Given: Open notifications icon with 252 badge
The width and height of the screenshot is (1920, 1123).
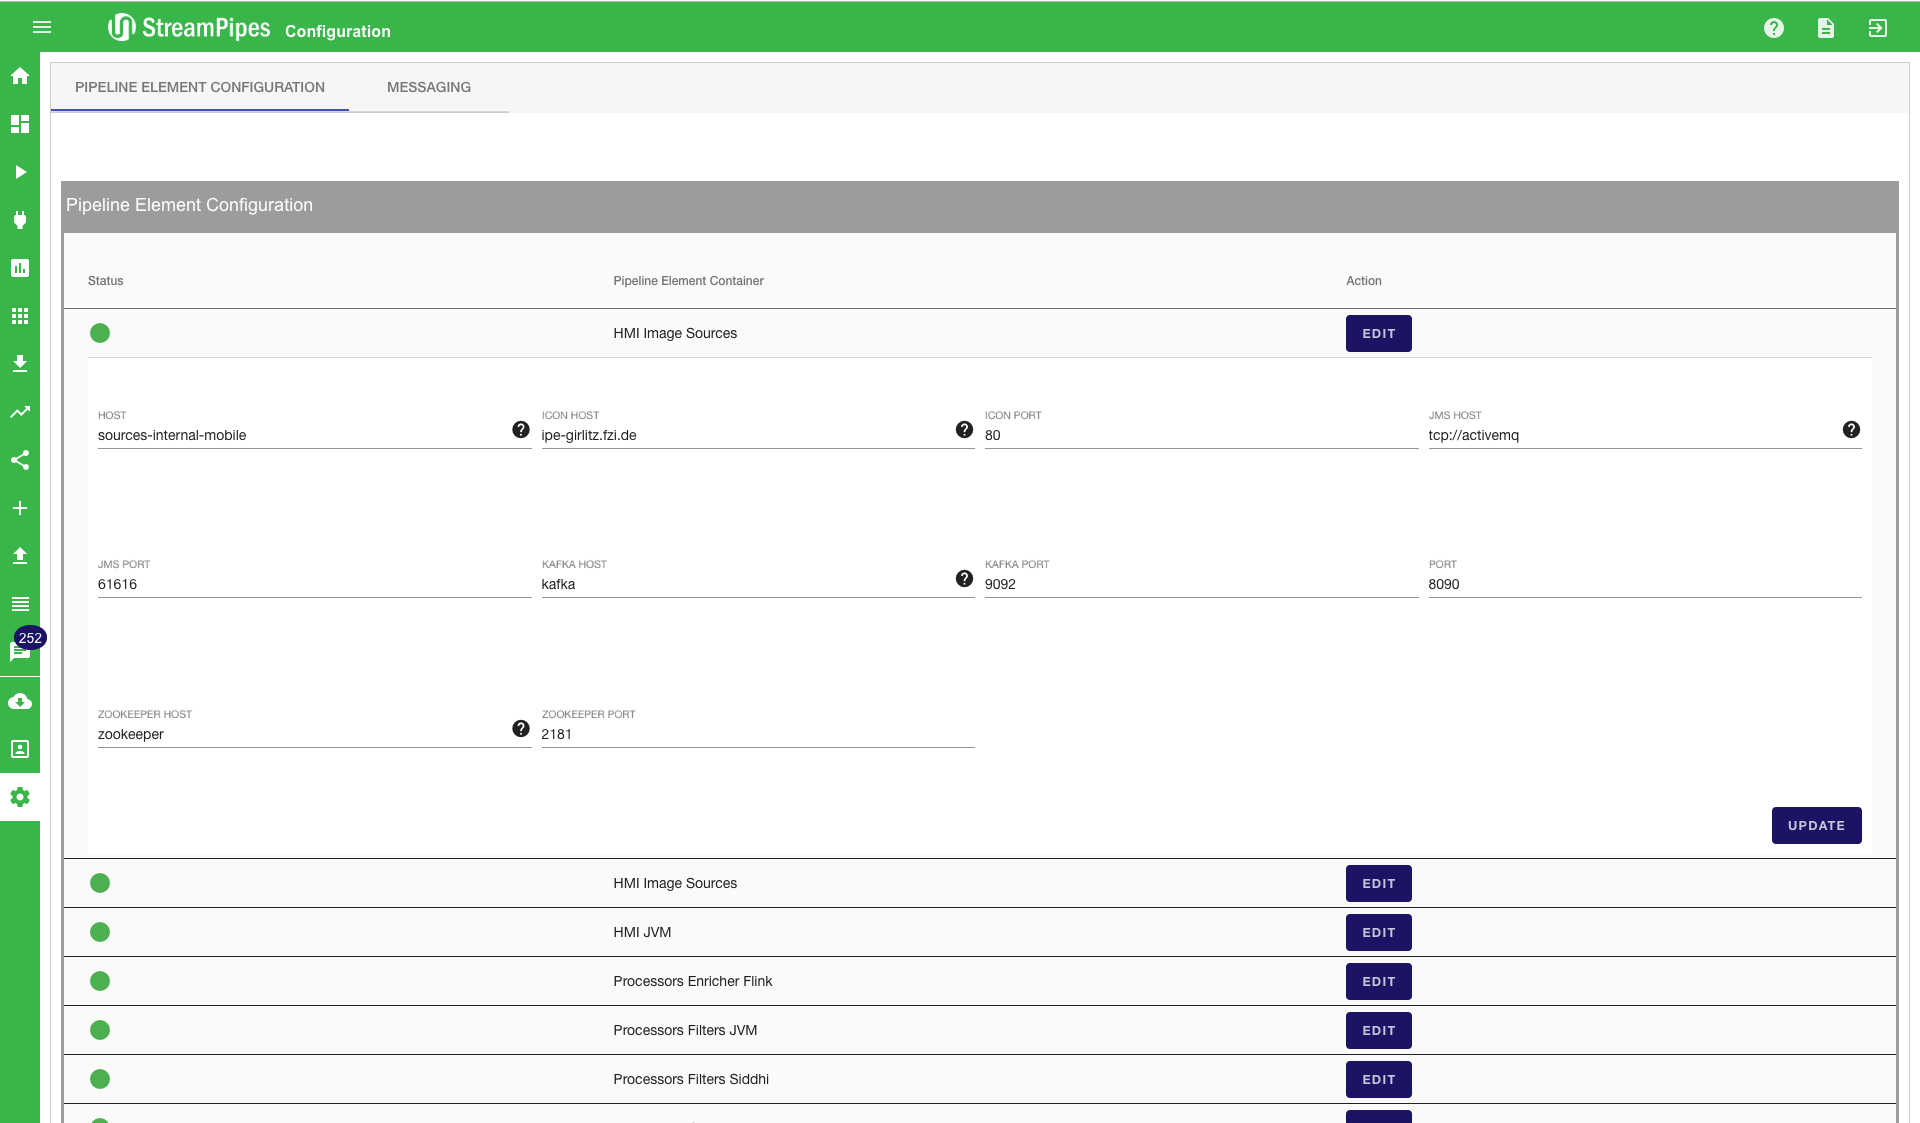Looking at the screenshot, I should (20, 651).
